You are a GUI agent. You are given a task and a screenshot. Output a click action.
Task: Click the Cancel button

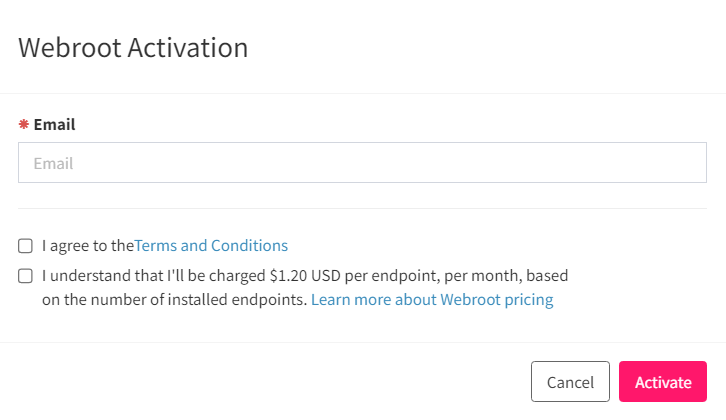click(570, 382)
